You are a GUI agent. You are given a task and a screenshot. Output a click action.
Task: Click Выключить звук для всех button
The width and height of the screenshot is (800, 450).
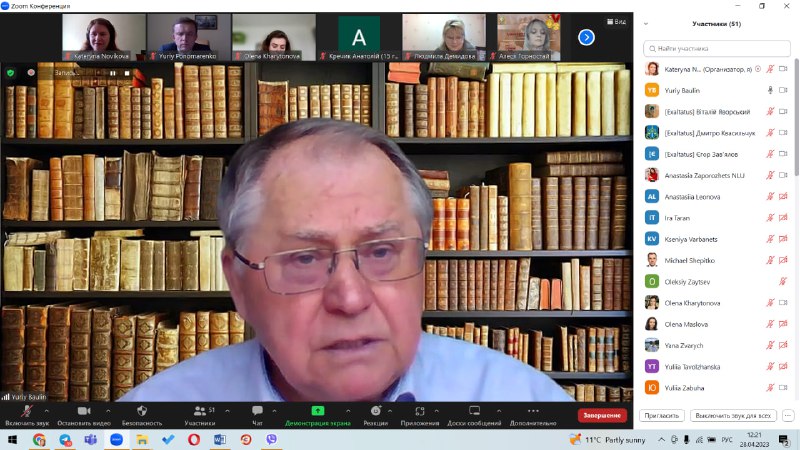[x=733, y=415]
